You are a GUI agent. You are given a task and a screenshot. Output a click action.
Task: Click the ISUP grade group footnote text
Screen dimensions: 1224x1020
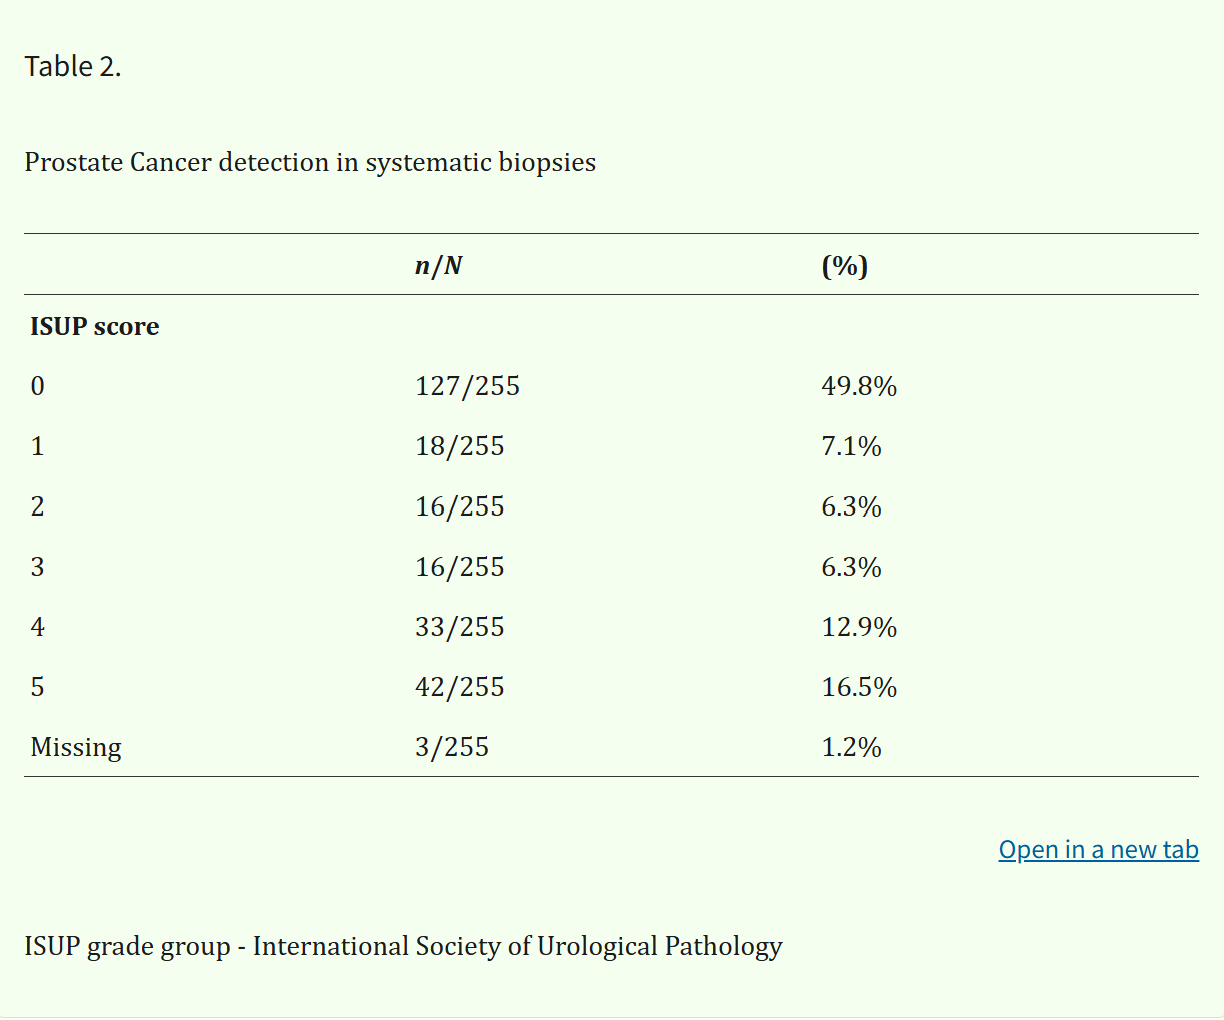point(403,947)
